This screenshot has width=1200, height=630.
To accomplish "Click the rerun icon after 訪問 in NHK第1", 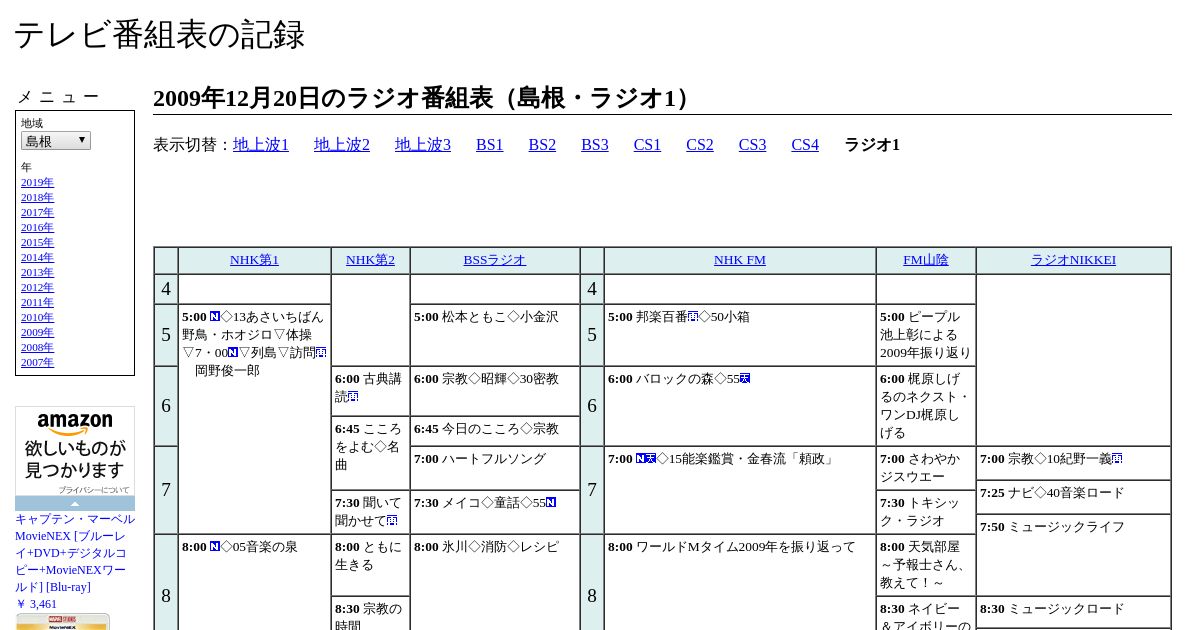I will pyautogui.click(x=321, y=353).
